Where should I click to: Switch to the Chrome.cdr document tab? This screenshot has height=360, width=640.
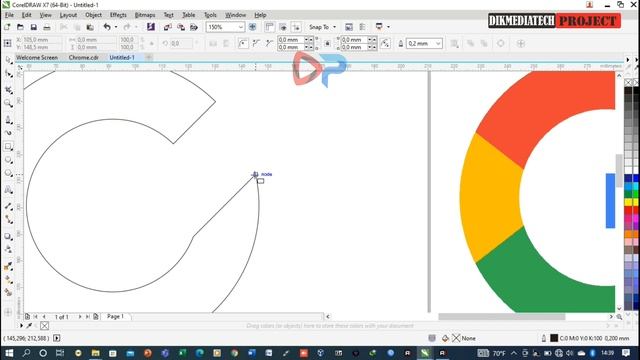coord(84,58)
